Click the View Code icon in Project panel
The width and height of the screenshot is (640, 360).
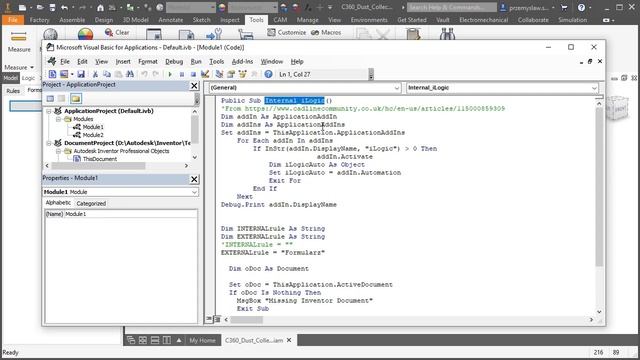[x=50, y=98]
